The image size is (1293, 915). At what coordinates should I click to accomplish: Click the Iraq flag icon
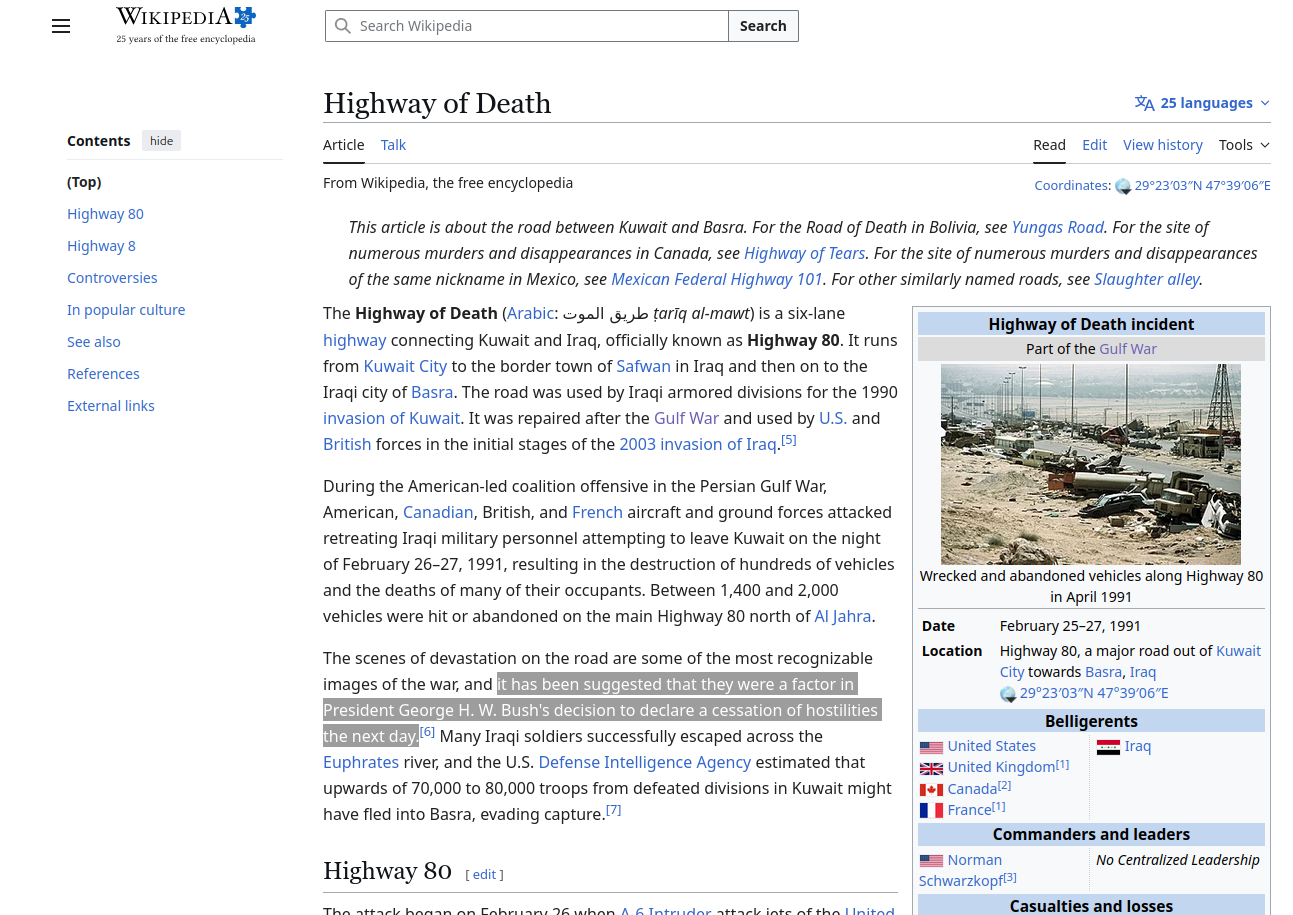coord(1108,747)
